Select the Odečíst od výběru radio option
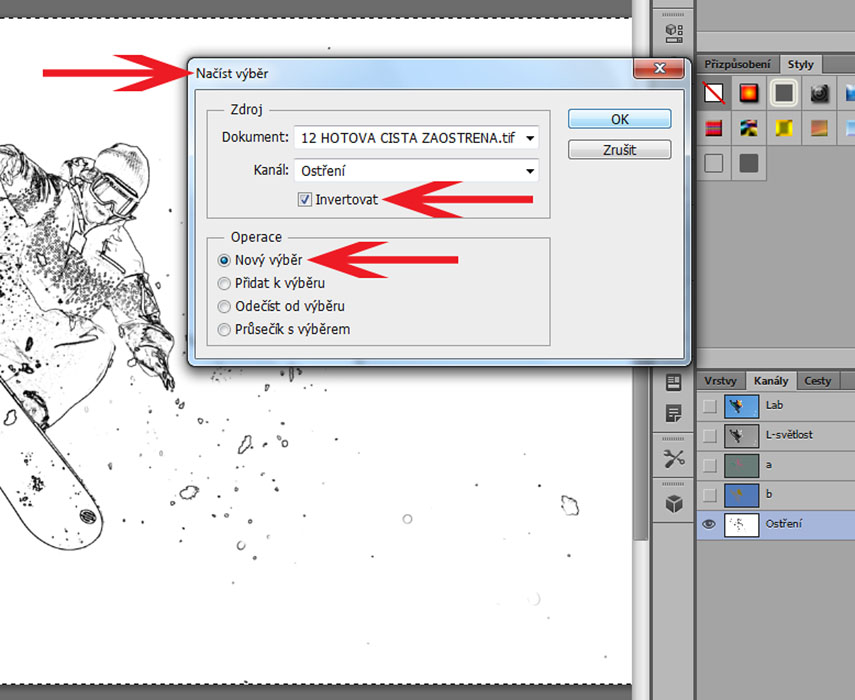The width and height of the screenshot is (855, 700). pyautogui.click(x=224, y=306)
